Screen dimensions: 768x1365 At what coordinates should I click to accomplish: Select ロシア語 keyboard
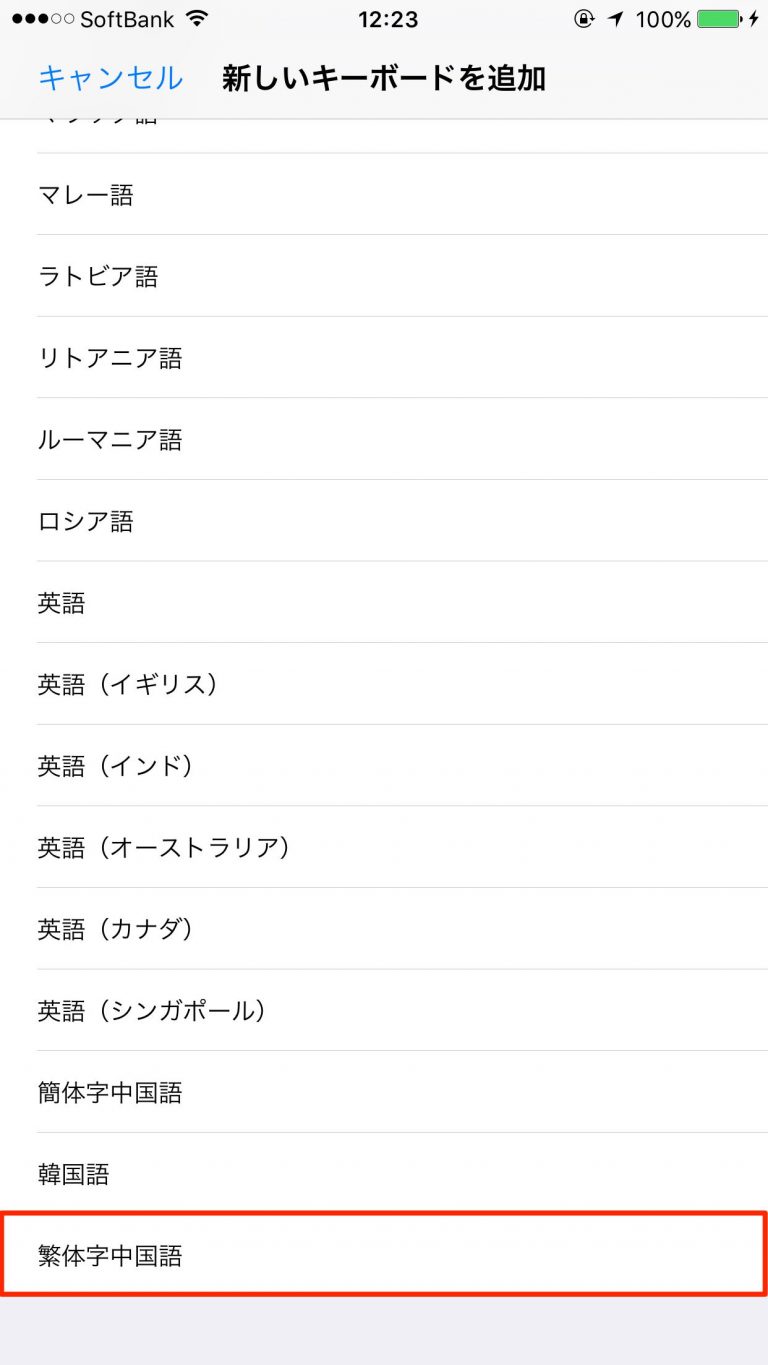[86, 522]
